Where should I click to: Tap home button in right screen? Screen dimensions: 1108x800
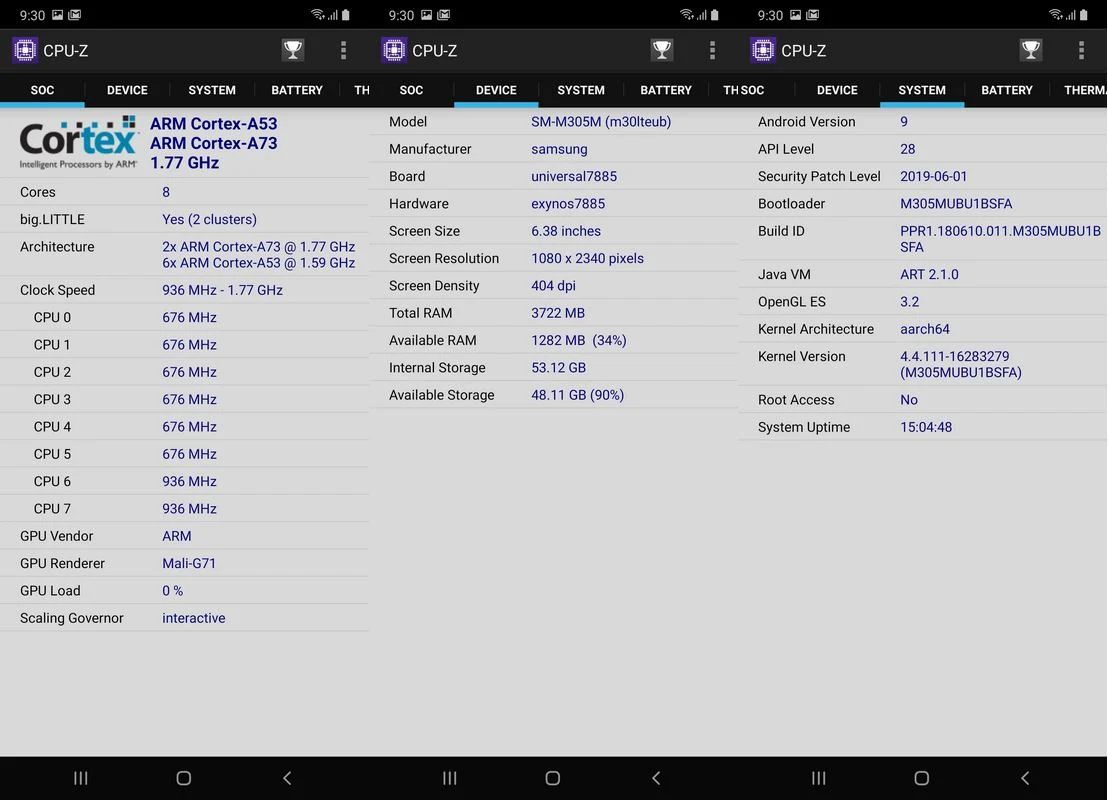(921, 778)
